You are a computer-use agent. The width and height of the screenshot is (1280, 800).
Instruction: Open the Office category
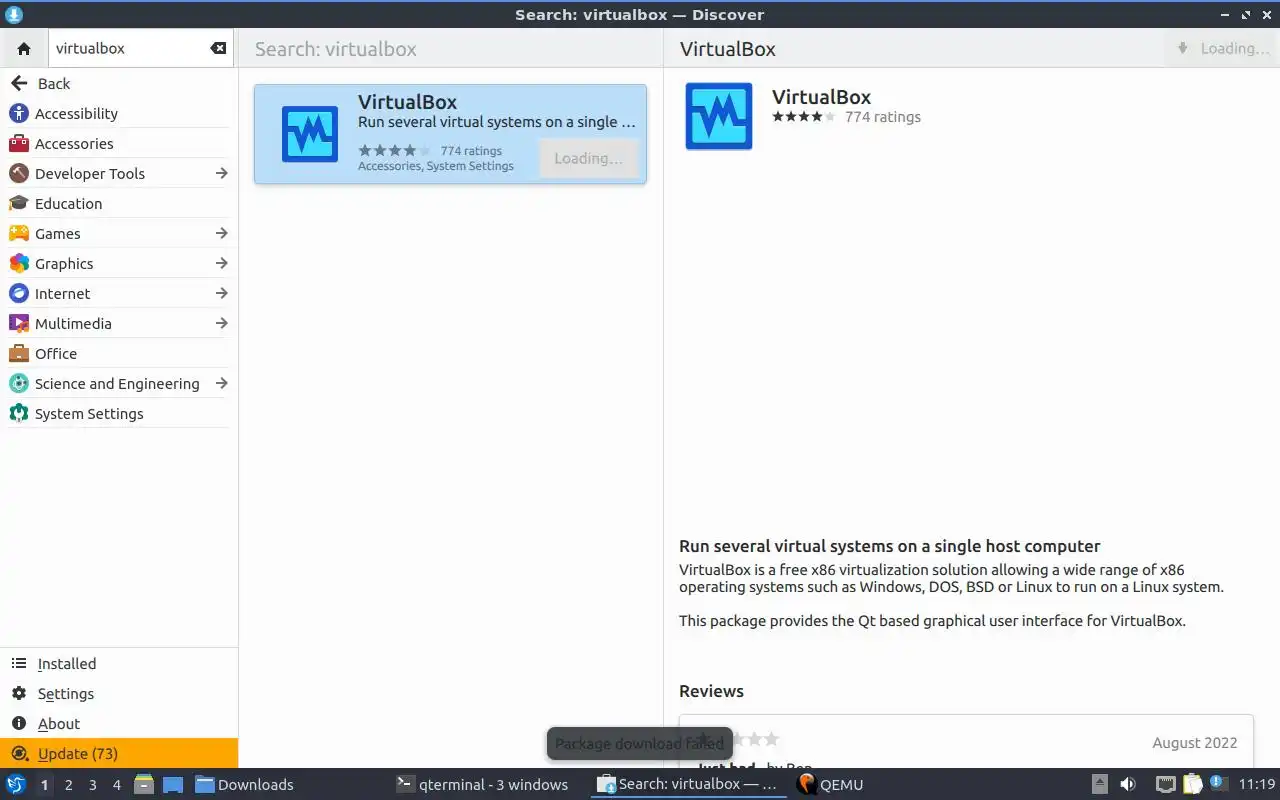pos(119,353)
